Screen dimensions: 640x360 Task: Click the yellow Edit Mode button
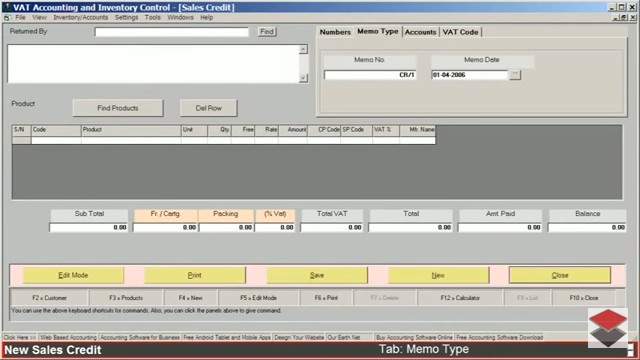tap(73, 275)
